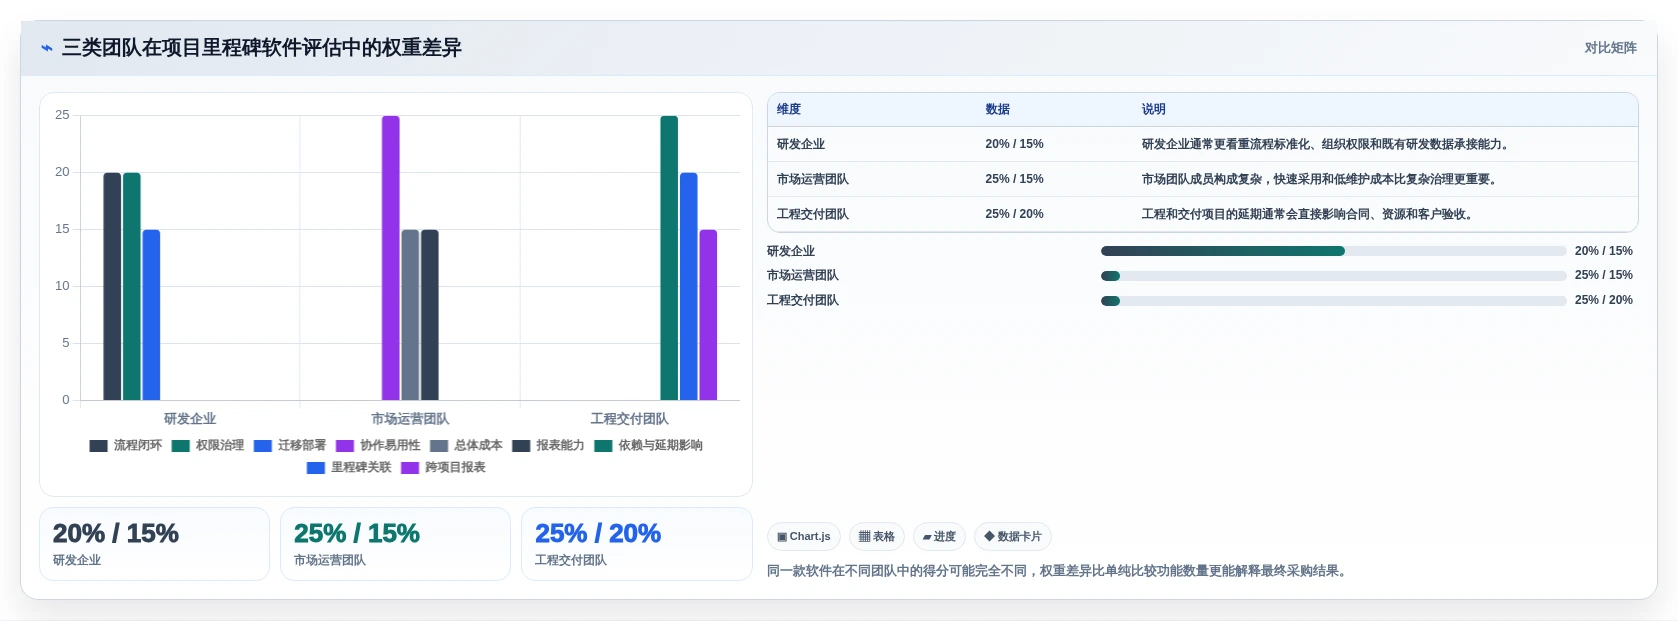Select the dark 流程闭环 bar under 研发企业
This screenshot has height=621, width=1678.
pyautogui.click(x=112, y=287)
